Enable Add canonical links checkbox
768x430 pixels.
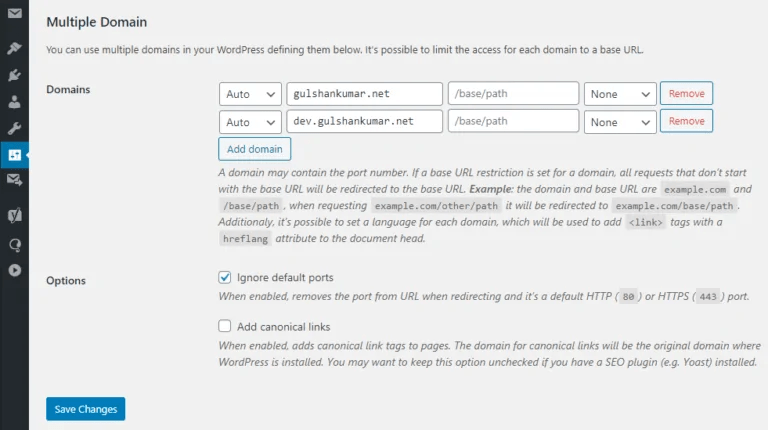[x=225, y=326]
